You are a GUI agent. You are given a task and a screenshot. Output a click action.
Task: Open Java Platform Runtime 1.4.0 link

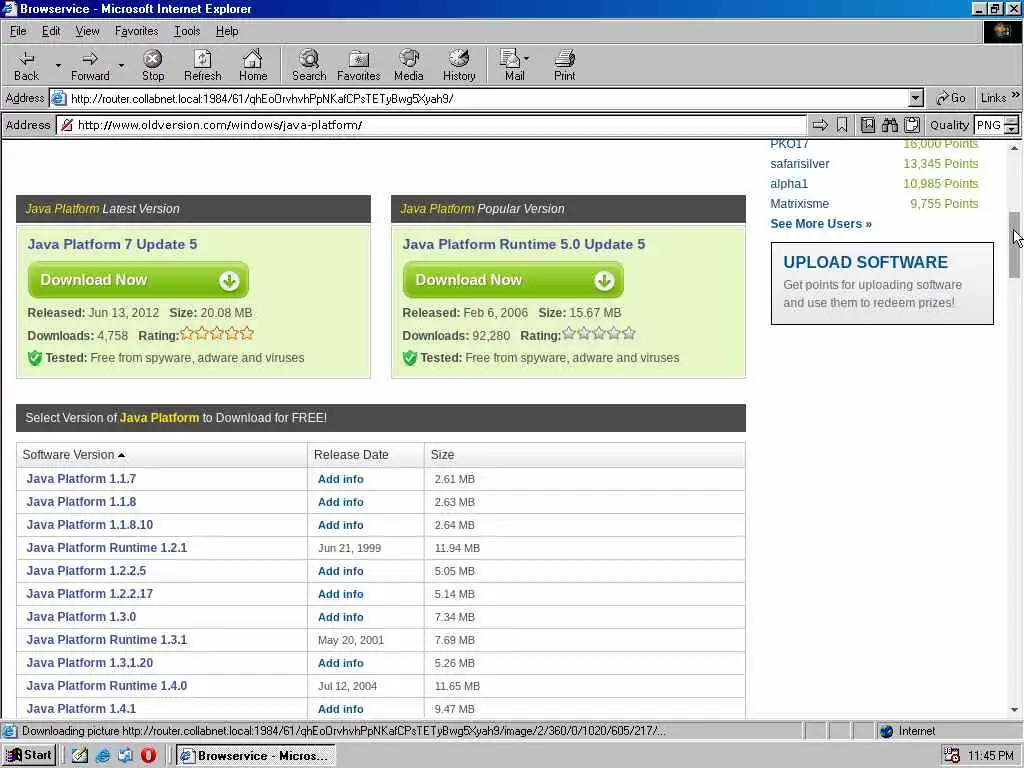click(x=106, y=686)
